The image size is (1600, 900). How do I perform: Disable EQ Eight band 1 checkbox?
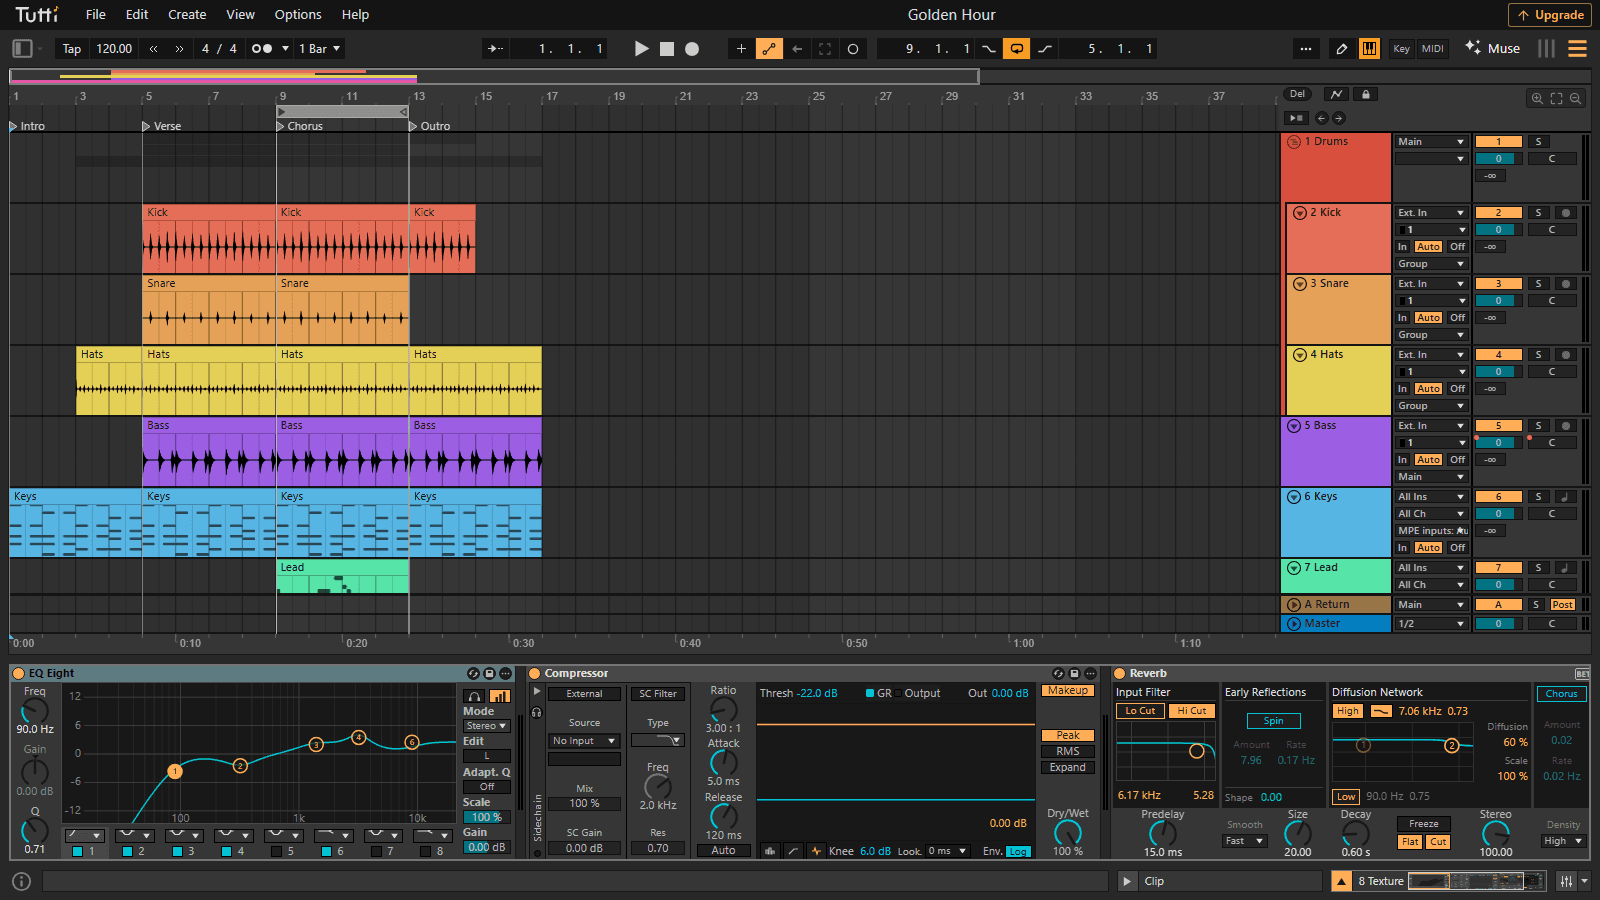[x=77, y=852]
